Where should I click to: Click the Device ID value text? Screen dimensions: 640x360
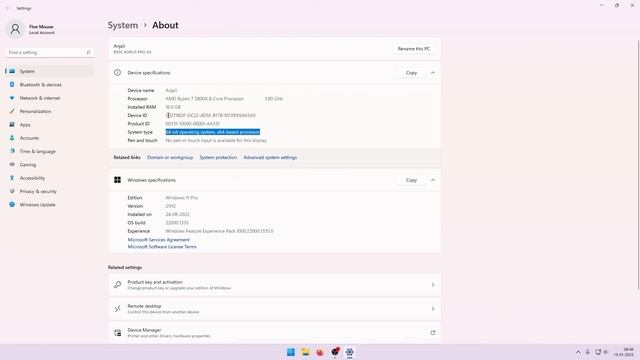click(211, 116)
